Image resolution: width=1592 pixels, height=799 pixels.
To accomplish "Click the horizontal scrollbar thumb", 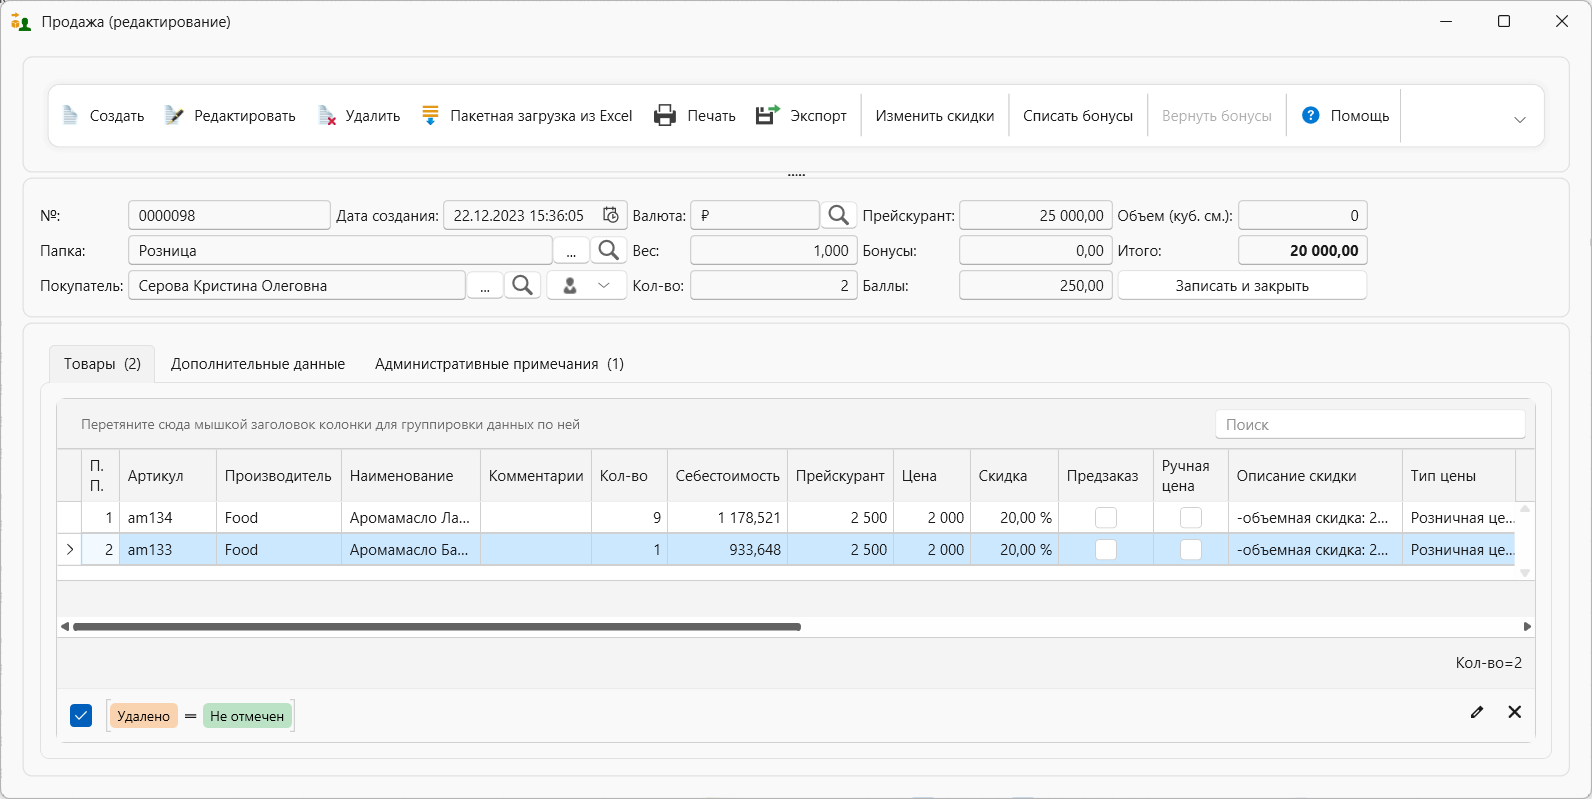I will coord(437,627).
